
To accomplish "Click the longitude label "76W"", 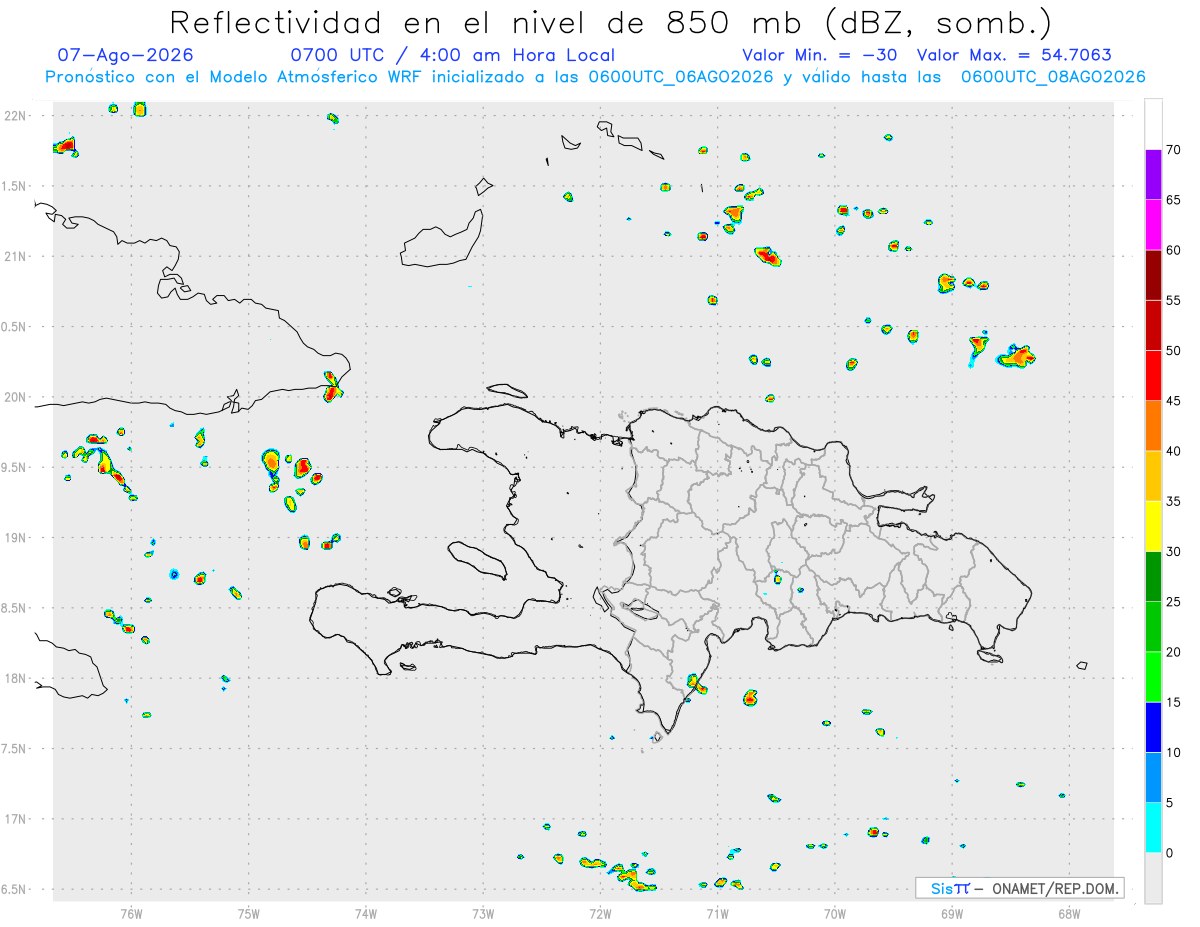I will point(131,913).
